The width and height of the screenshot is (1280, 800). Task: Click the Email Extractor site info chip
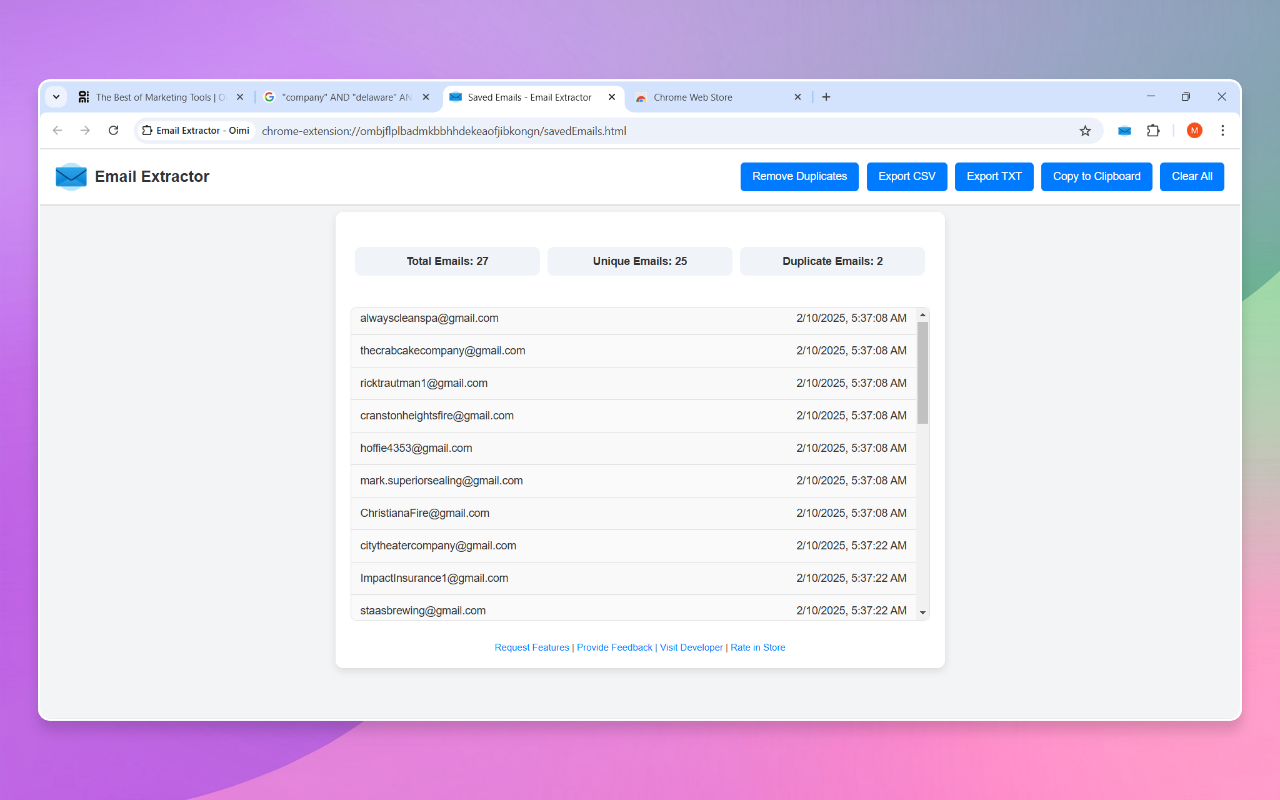[196, 130]
